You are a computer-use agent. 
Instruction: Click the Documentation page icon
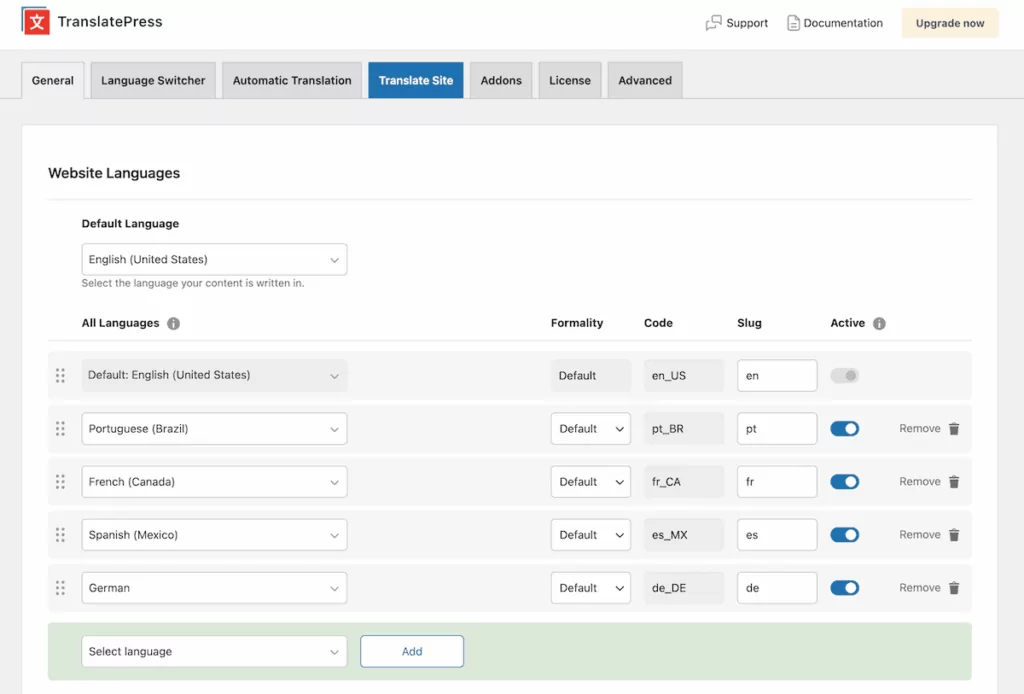pyautogui.click(x=793, y=23)
